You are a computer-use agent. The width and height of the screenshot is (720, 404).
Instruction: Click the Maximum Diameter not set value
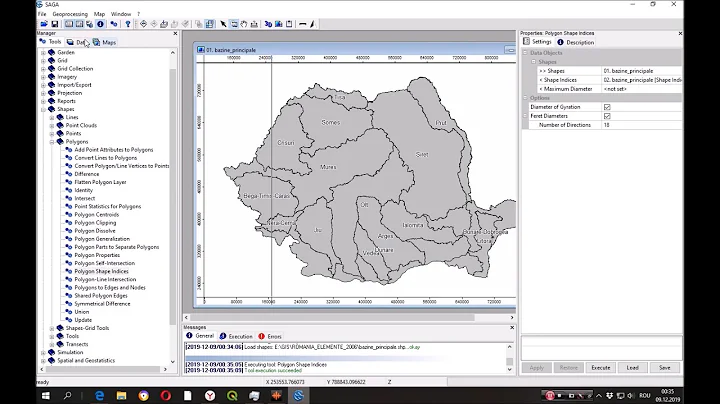pos(642,89)
